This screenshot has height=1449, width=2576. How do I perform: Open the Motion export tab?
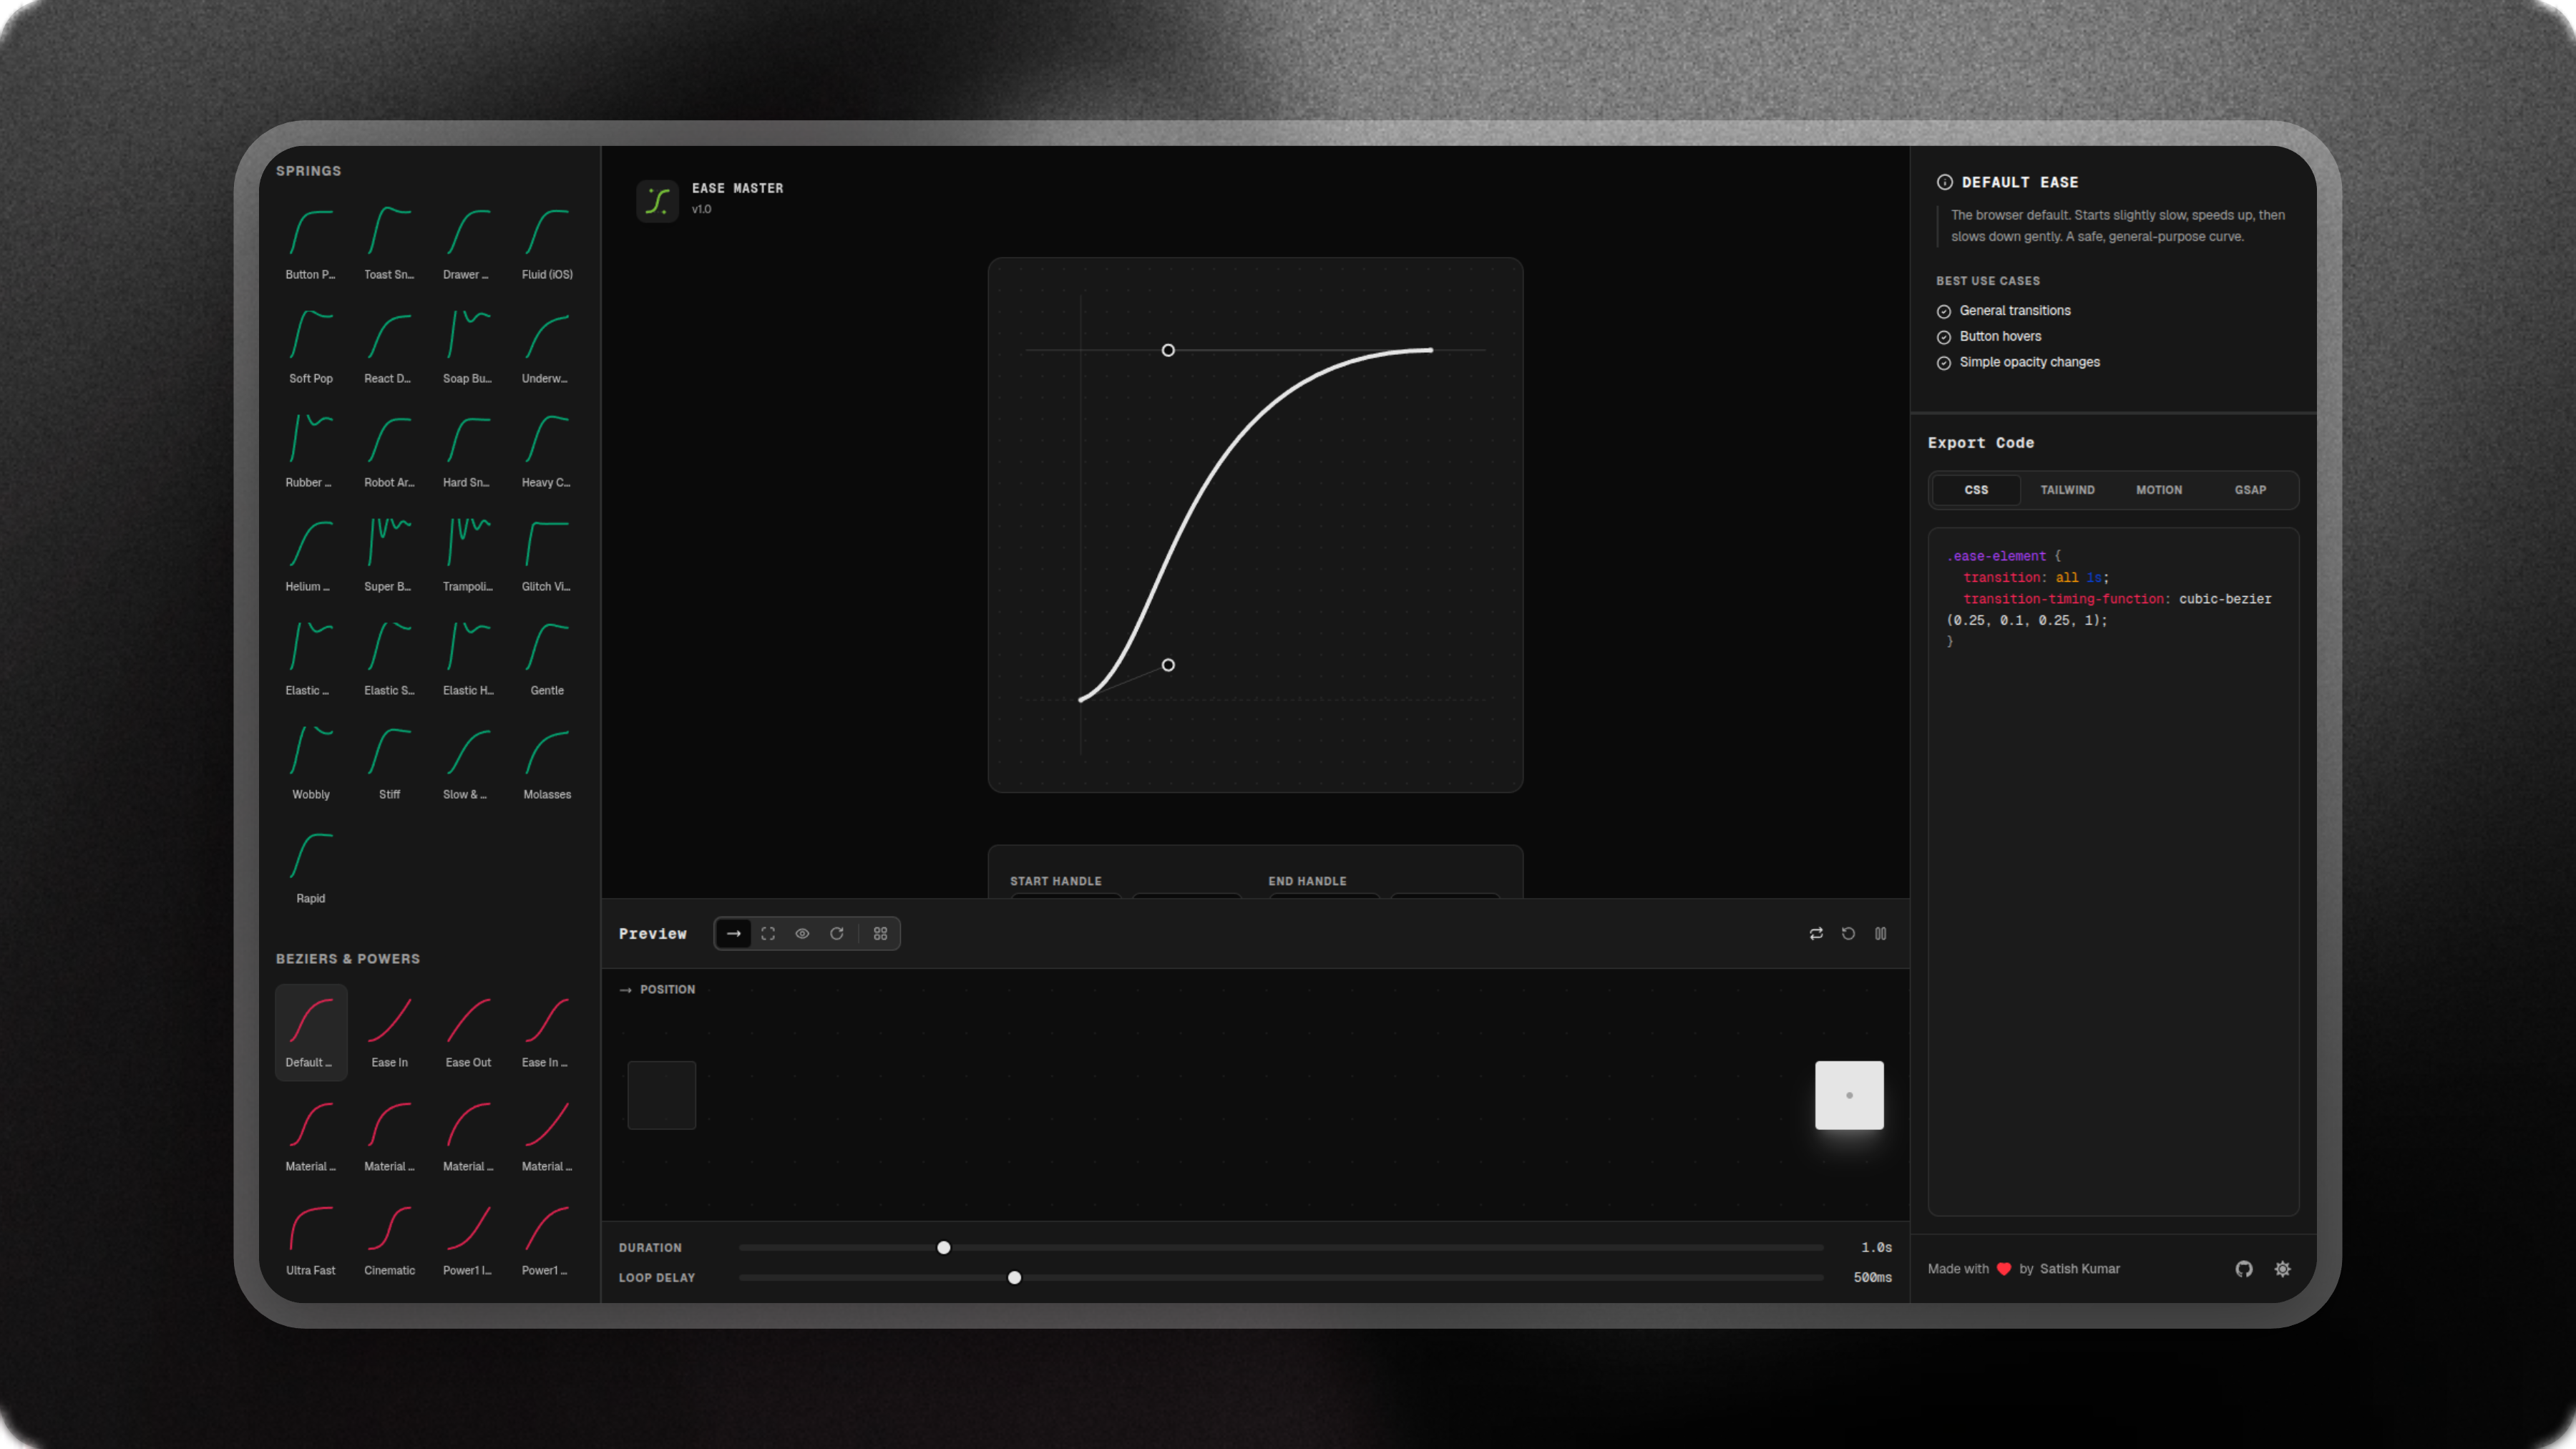pos(2159,490)
